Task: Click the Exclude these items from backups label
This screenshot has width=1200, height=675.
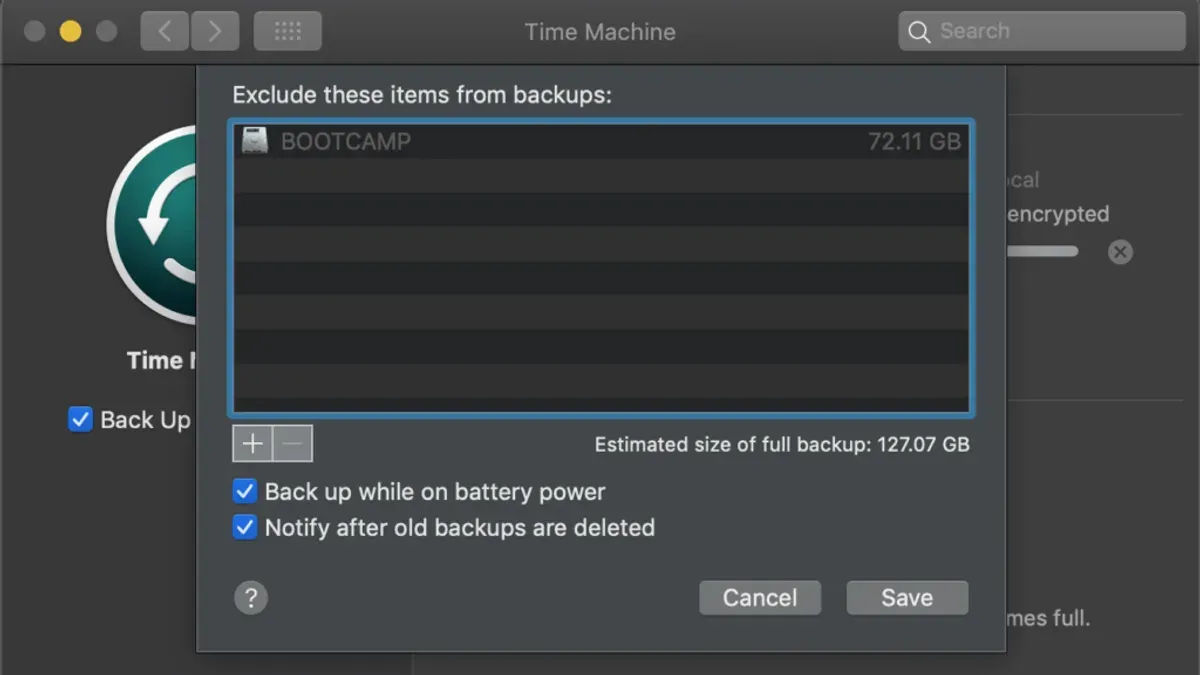Action: click(x=422, y=95)
